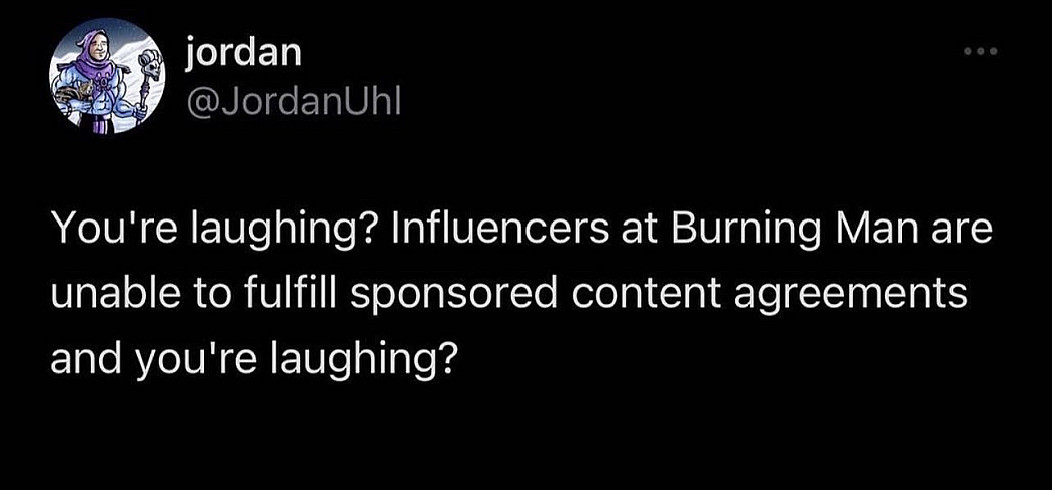This screenshot has height=490, width=1052.
Task: Click jordan's profile avatar picture
Action: [105, 78]
